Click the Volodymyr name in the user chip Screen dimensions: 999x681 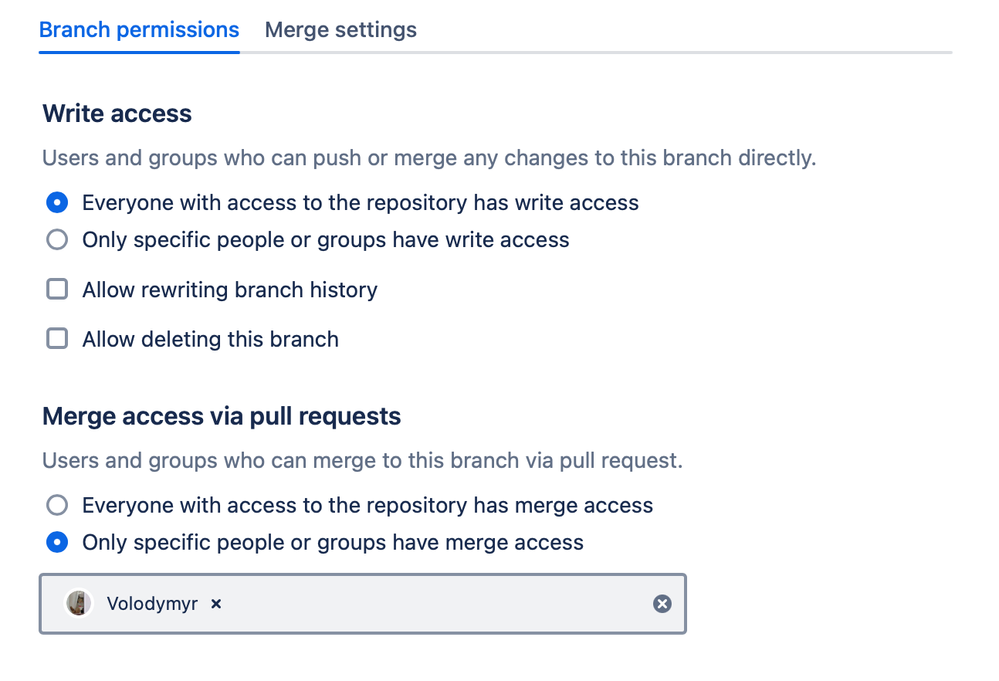[152, 604]
